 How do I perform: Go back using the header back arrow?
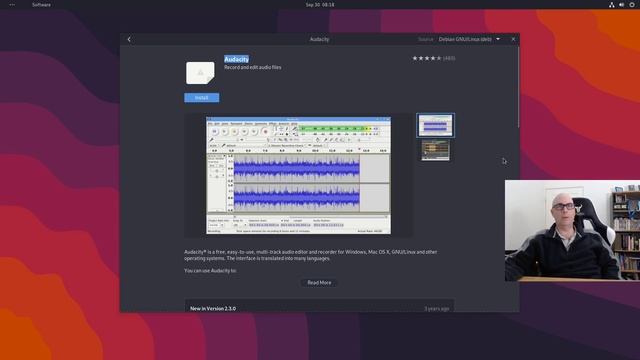129,39
